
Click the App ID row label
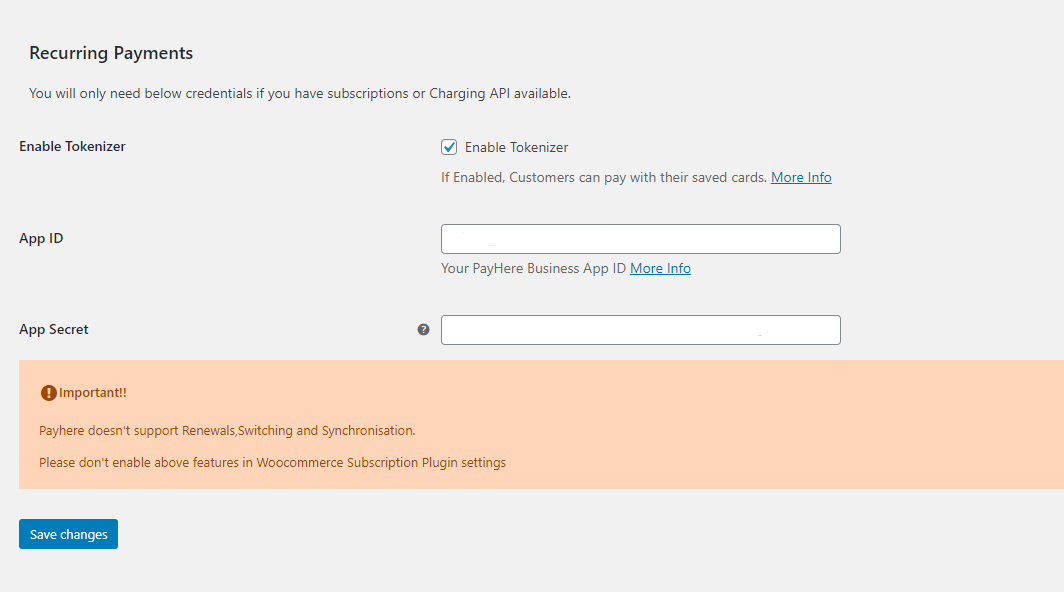pos(41,238)
